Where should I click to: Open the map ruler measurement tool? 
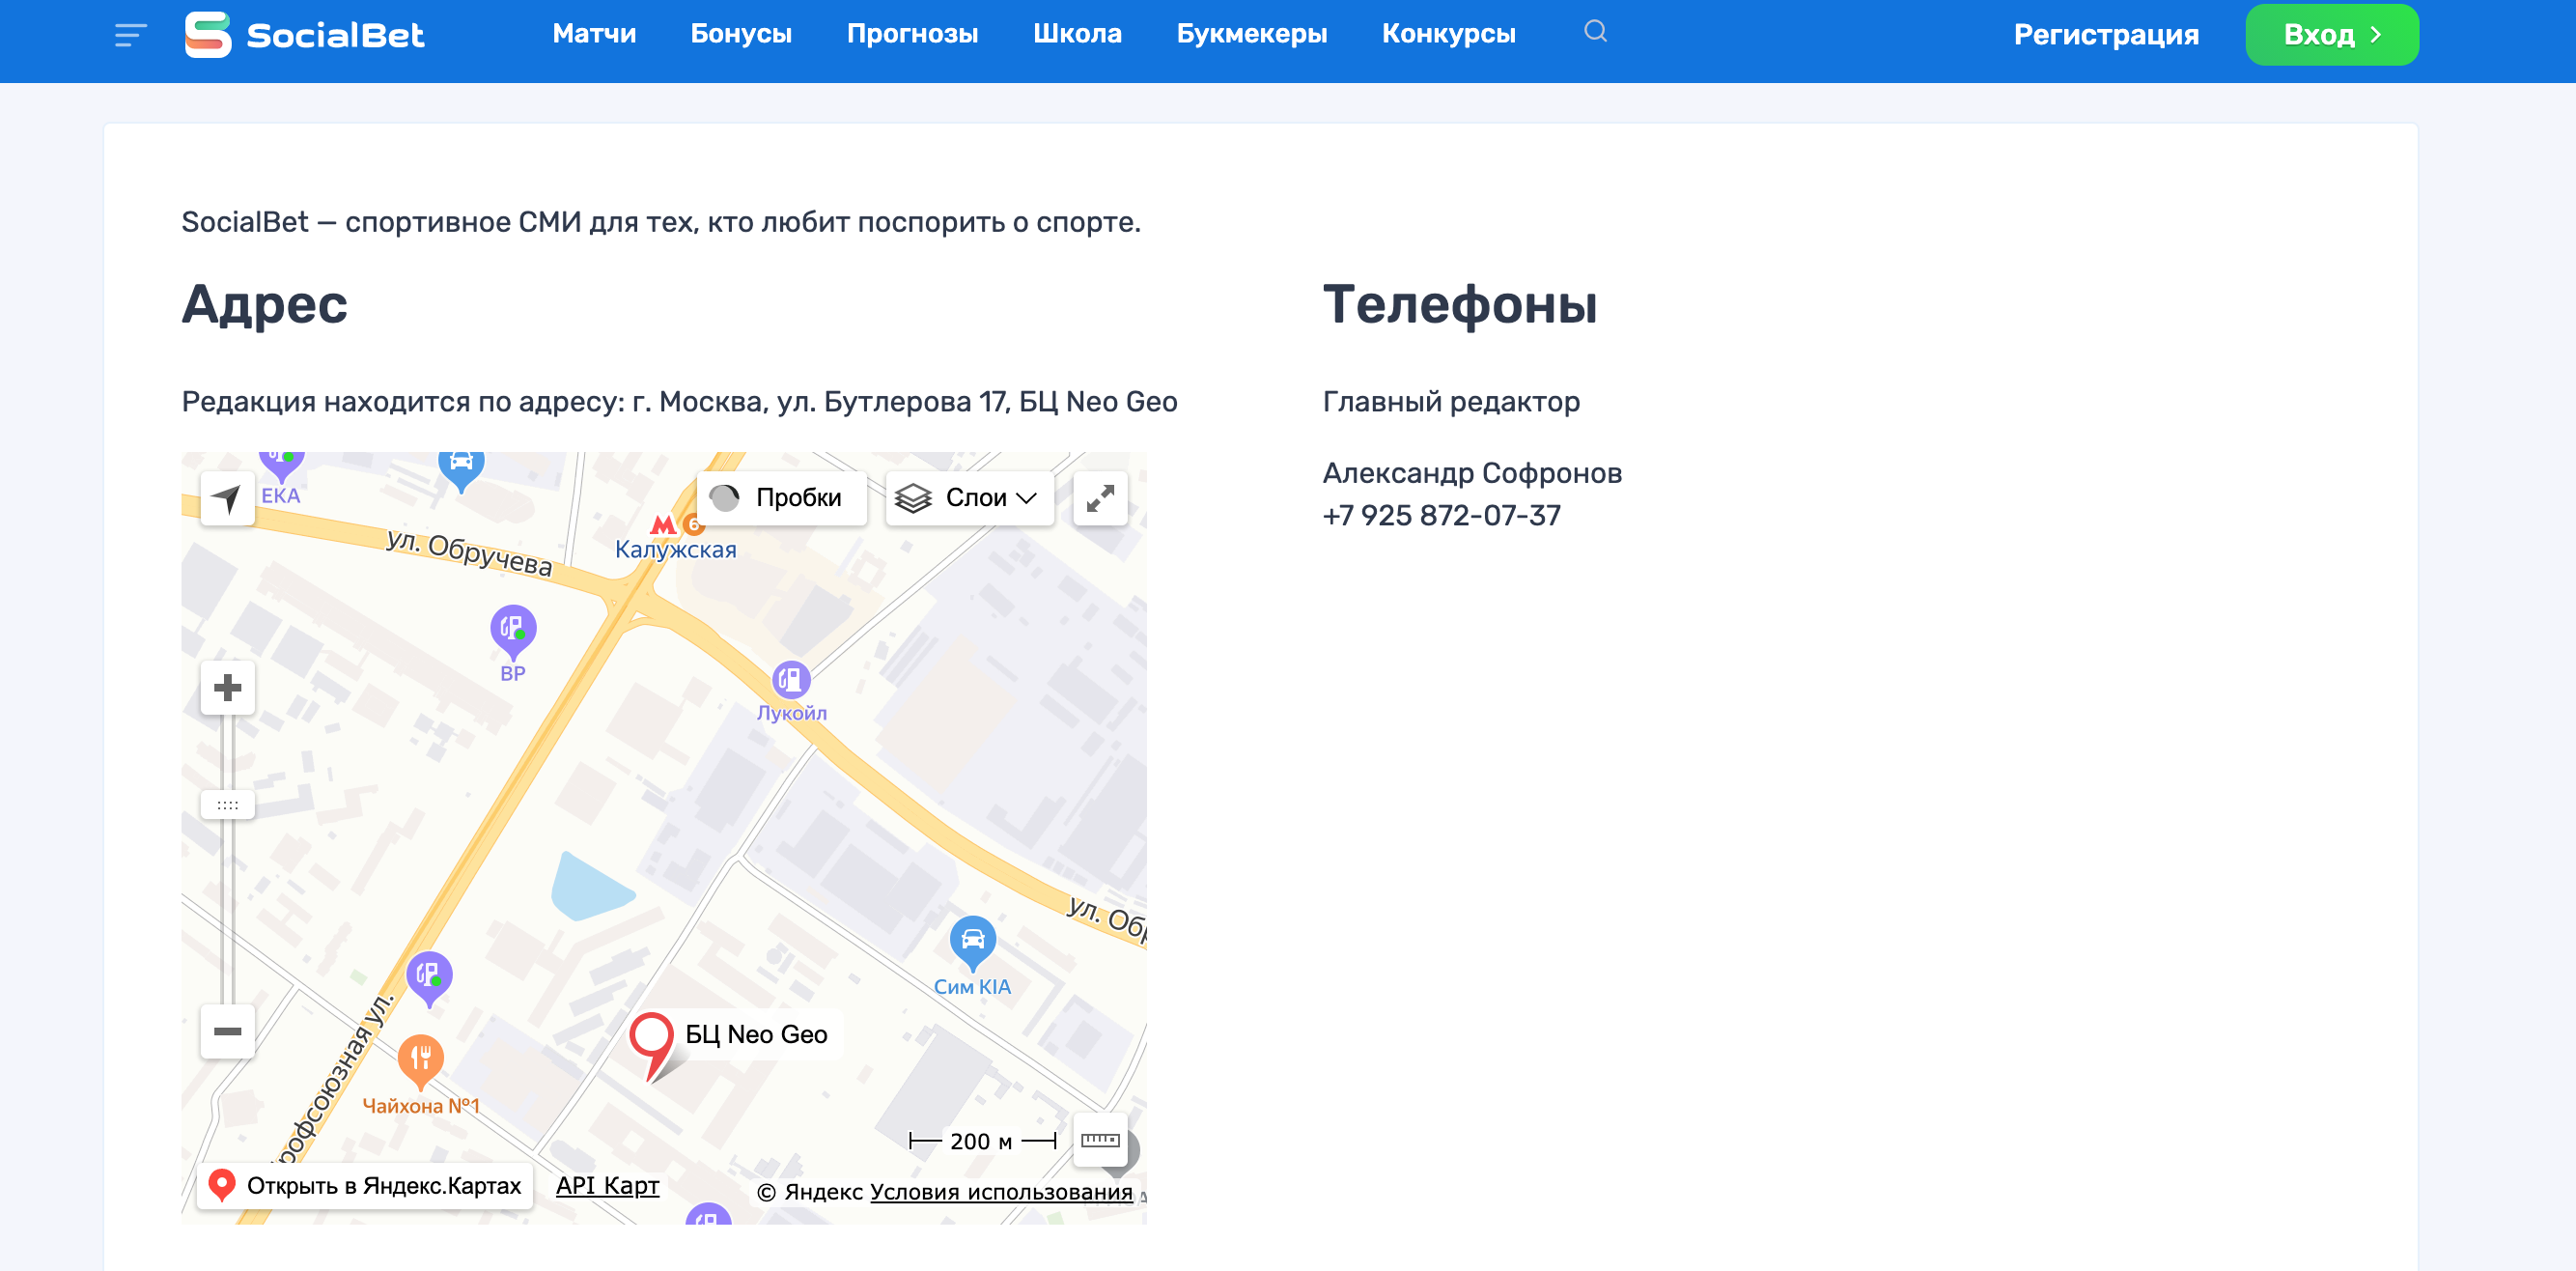(x=1100, y=1140)
